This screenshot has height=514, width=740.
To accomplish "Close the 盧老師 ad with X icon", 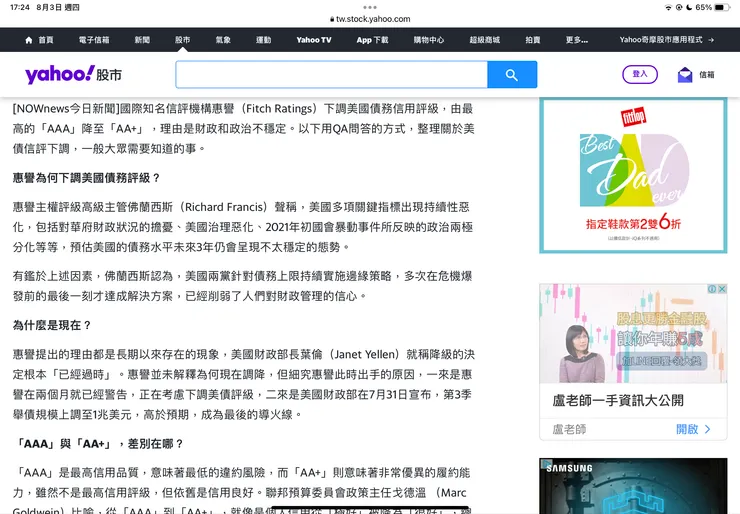I will (x=722, y=289).
